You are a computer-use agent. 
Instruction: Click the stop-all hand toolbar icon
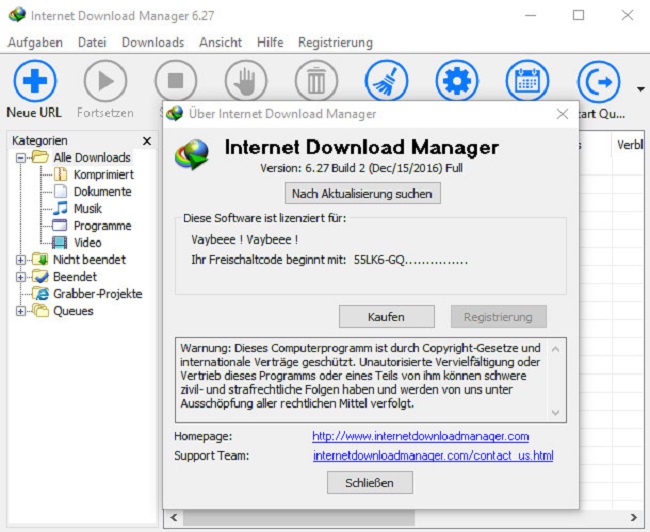pos(246,81)
